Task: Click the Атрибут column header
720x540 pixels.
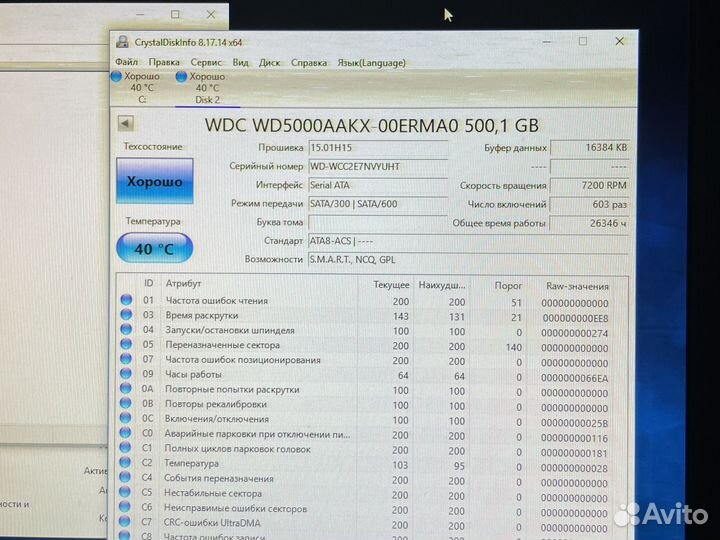Action: click(184, 284)
